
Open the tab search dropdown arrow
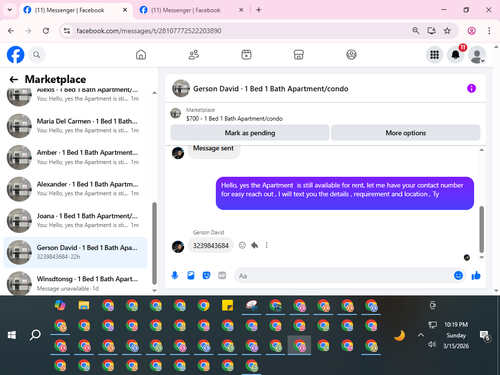10,10
